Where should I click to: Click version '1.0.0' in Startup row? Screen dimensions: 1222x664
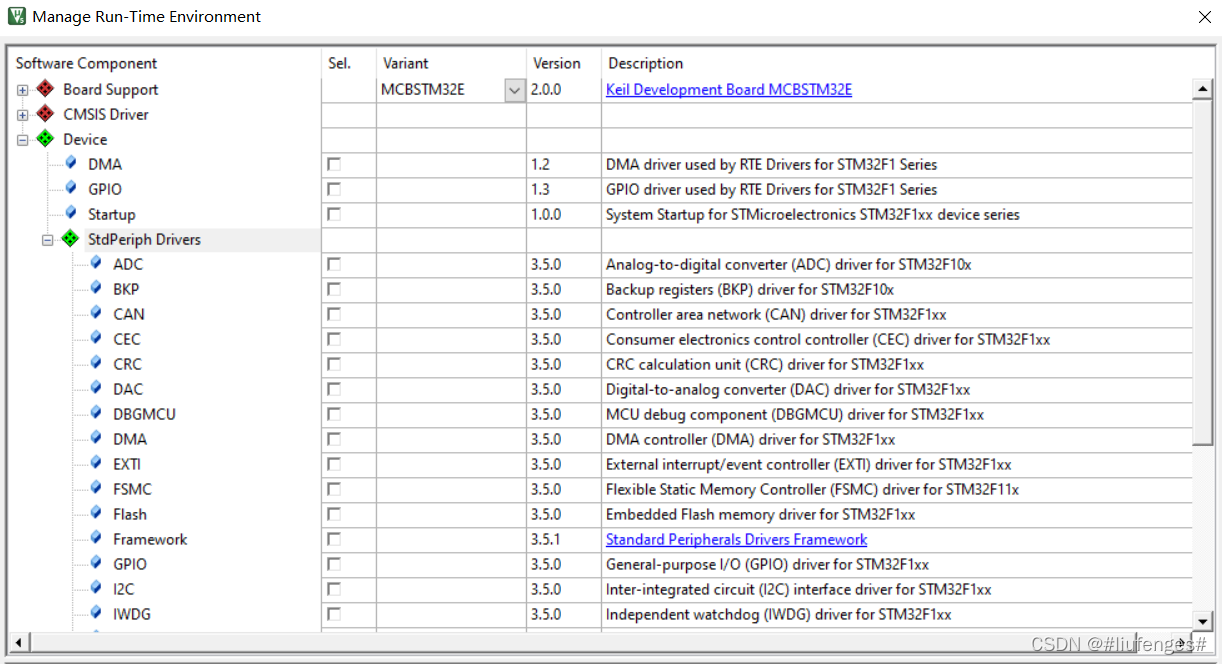[546, 214]
